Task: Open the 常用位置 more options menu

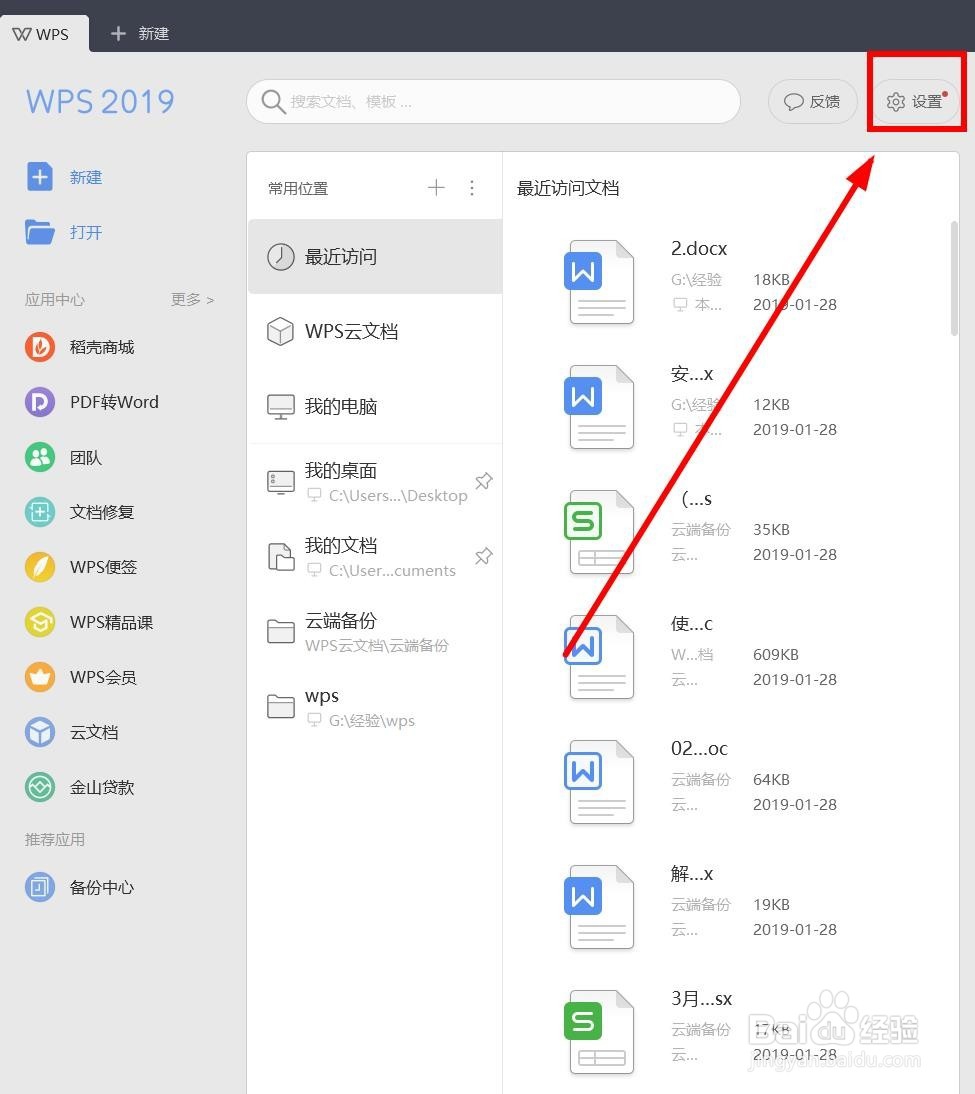Action: pos(471,188)
